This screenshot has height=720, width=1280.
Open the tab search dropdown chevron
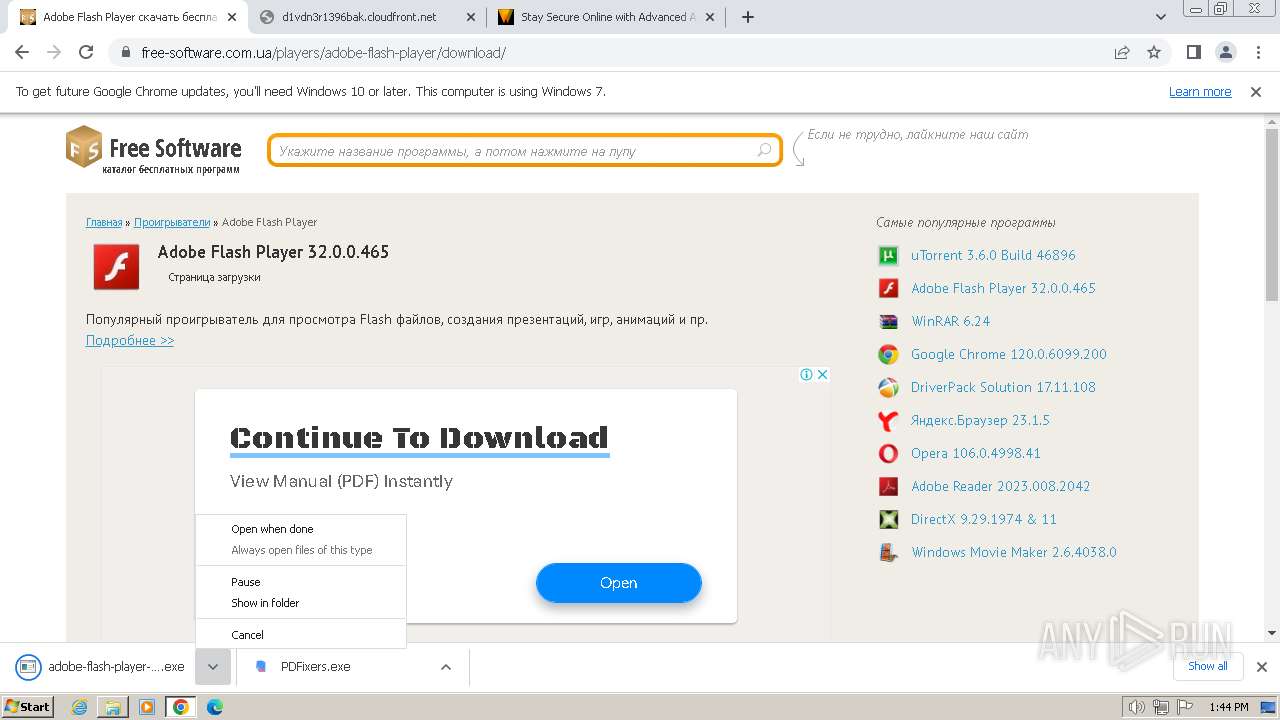(1161, 17)
